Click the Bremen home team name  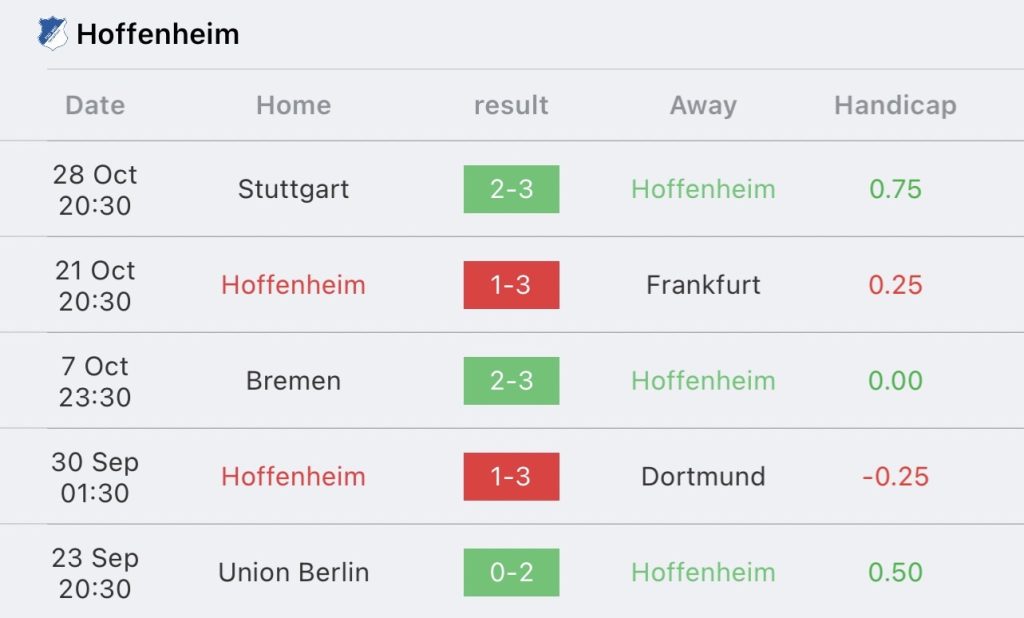coord(293,381)
